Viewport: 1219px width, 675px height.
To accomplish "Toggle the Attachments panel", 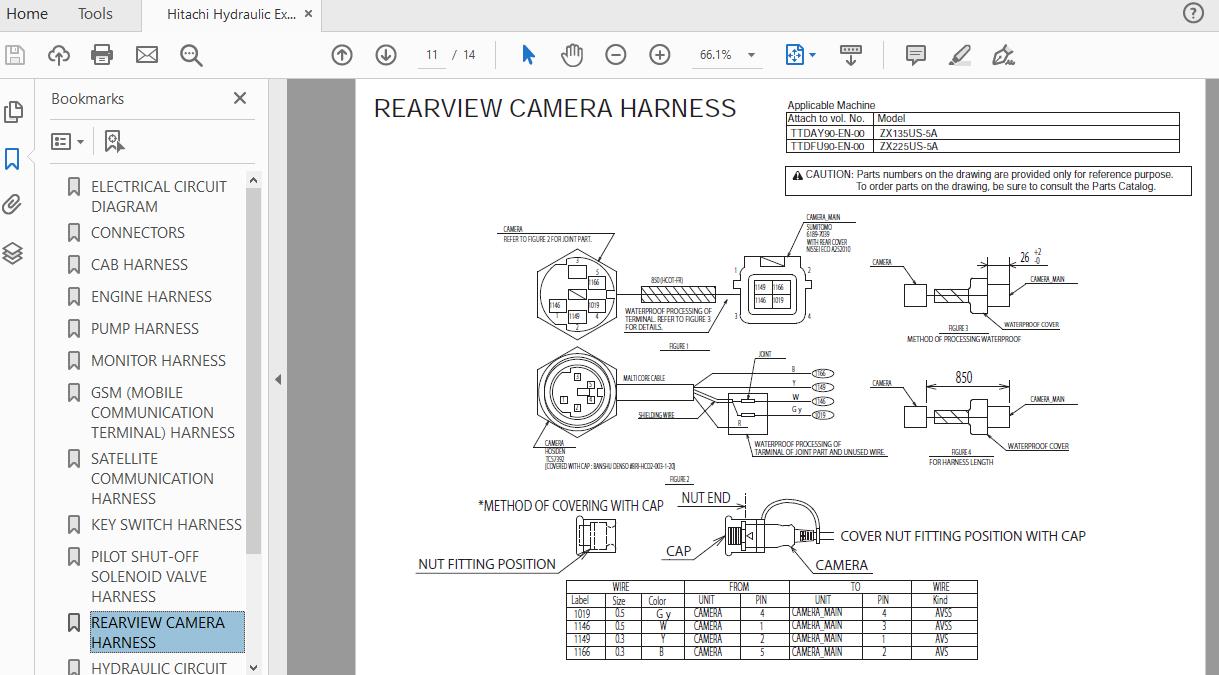I will coord(13,205).
